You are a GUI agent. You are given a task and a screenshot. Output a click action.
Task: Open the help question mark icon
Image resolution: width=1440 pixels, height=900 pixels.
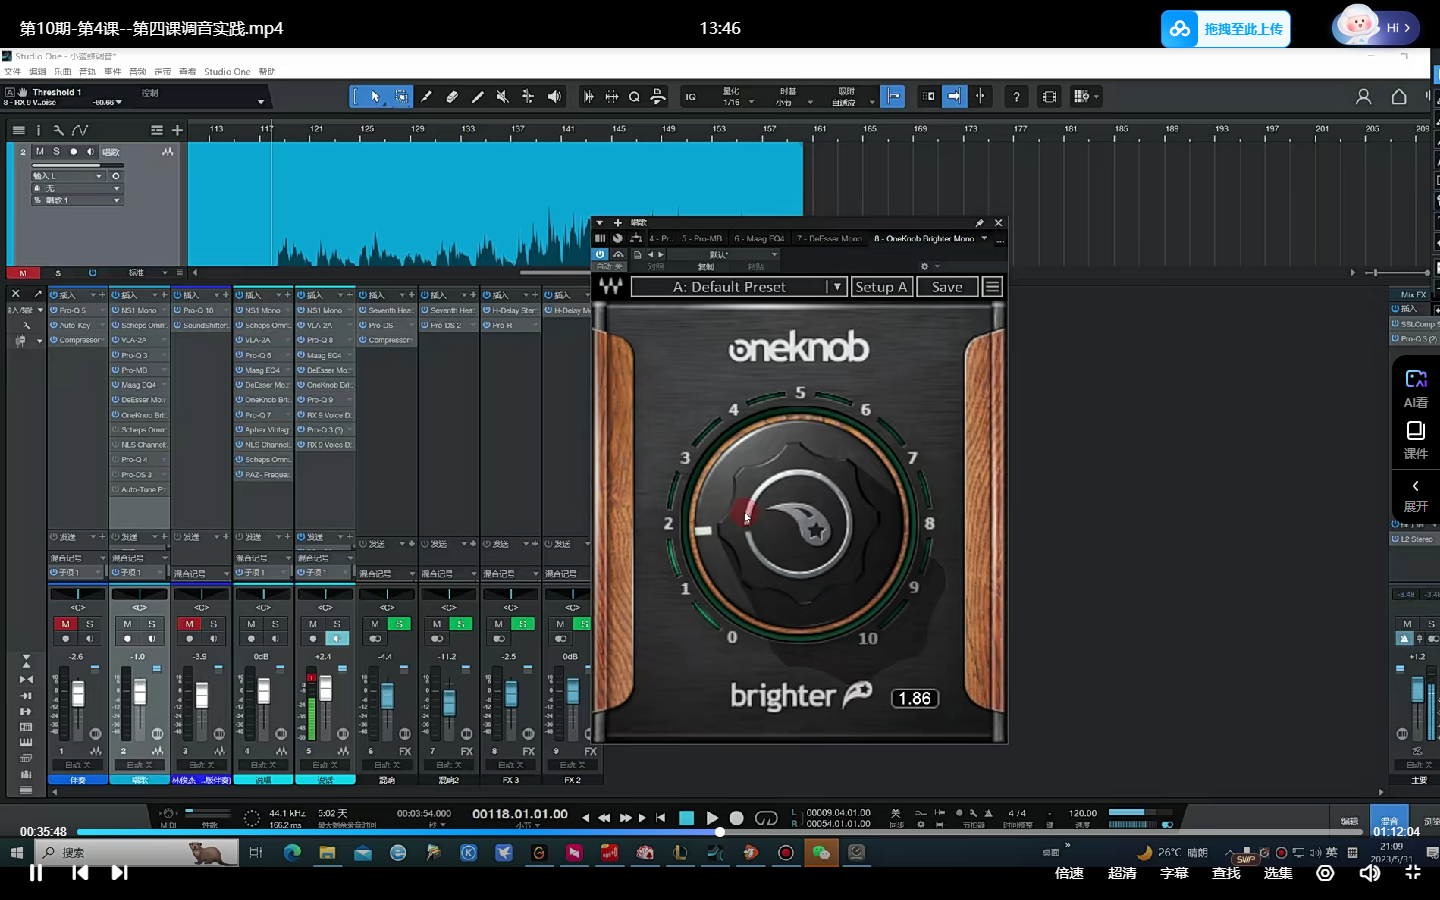[x=1016, y=97]
